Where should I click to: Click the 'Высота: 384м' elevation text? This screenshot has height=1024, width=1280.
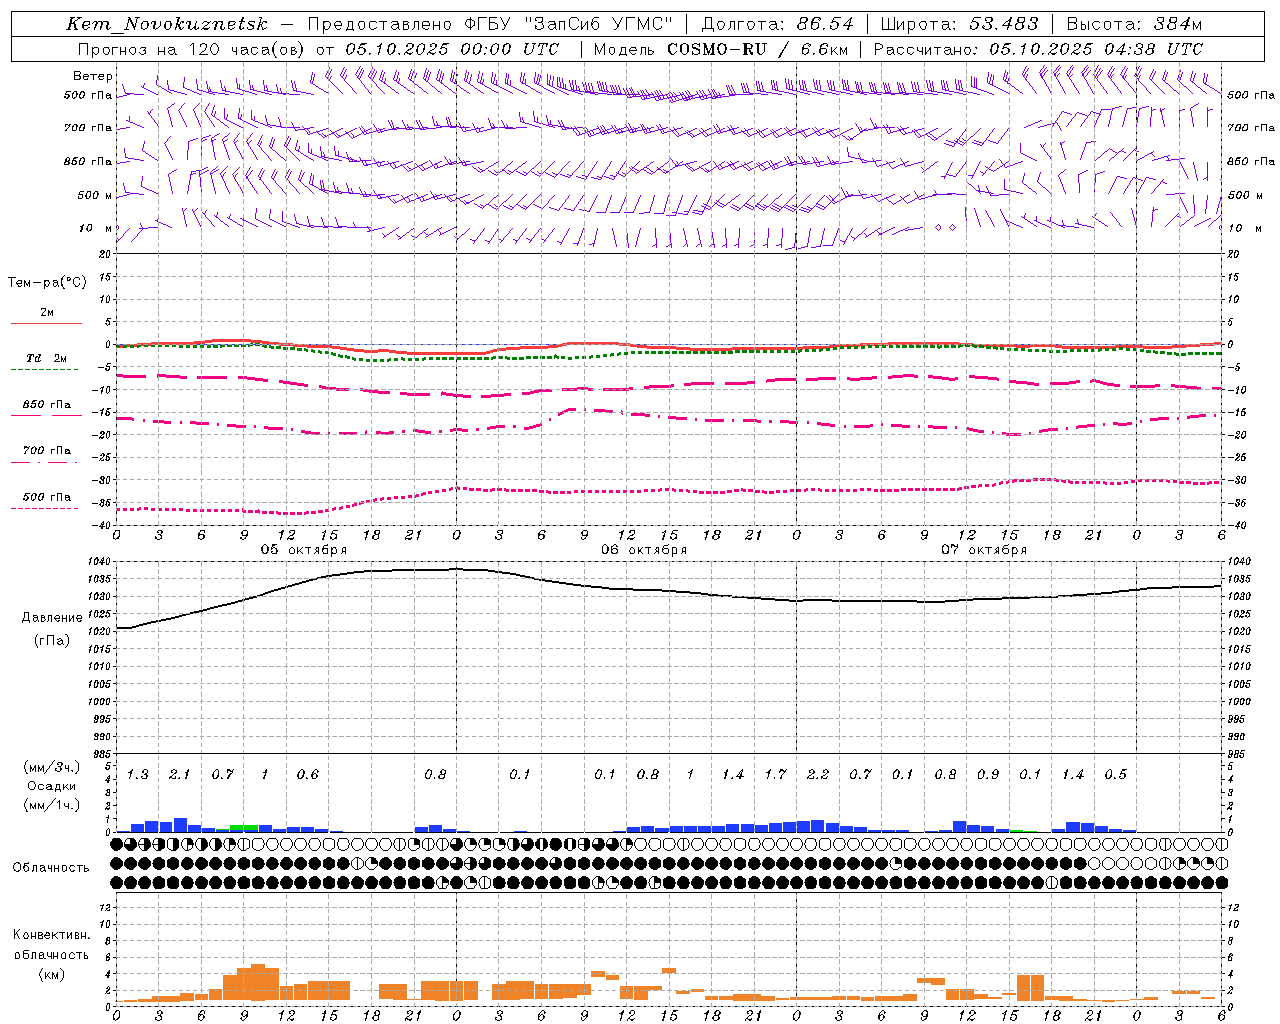coord(1134,24)
